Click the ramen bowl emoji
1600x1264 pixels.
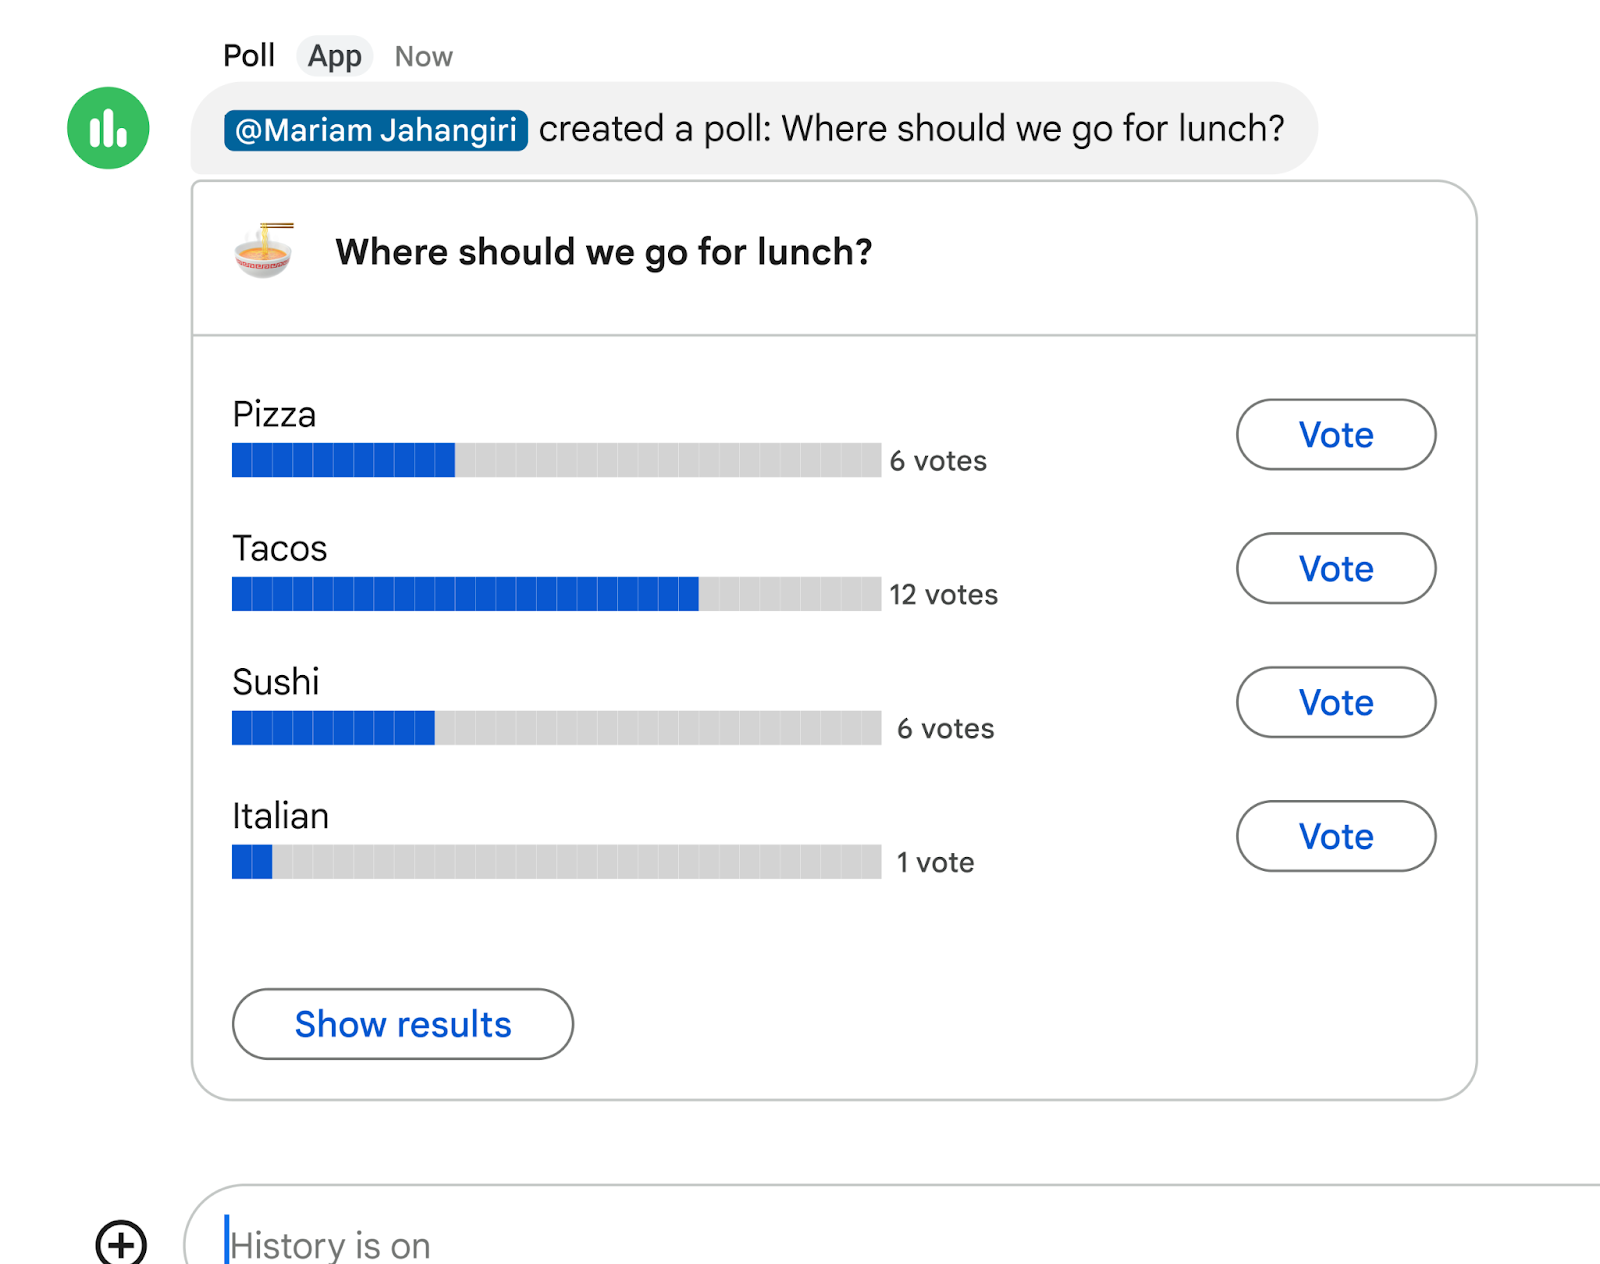point(262,252)
